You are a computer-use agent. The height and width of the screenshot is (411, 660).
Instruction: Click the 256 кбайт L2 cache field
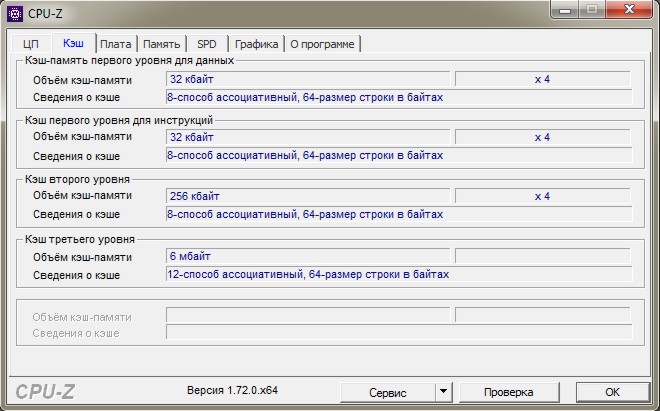coord(308,196)
